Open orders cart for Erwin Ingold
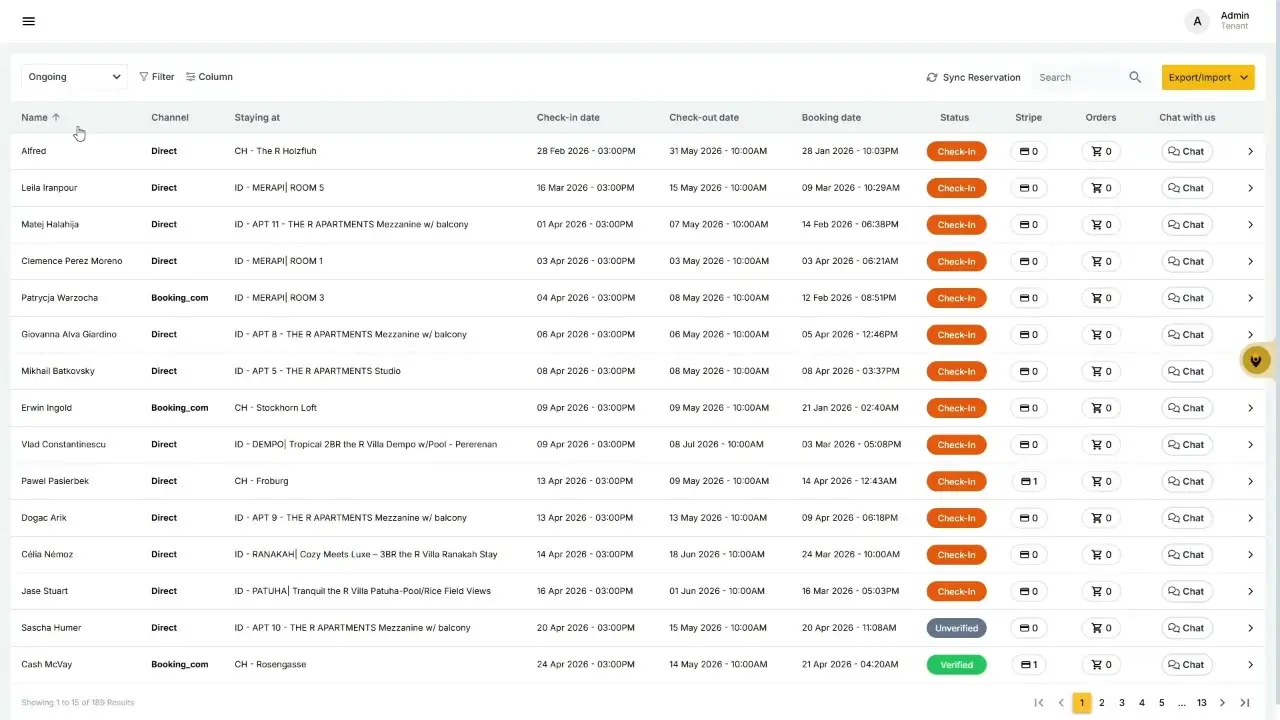 coord(1101,408)
